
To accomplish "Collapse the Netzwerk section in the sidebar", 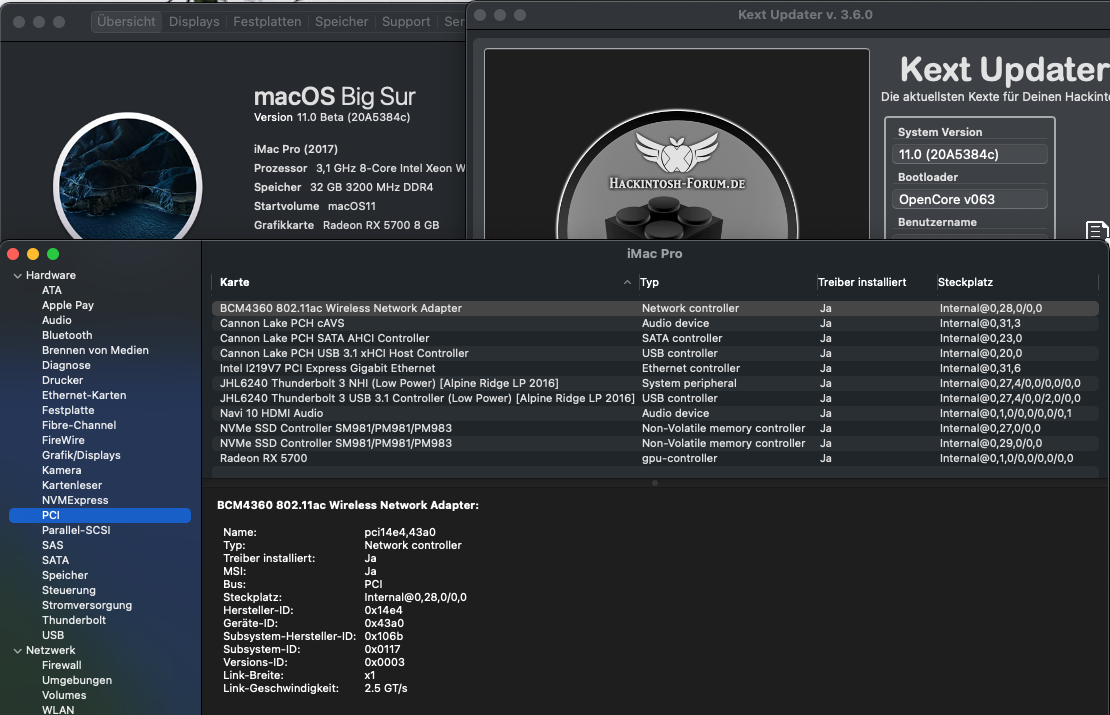I will [x=16, y=650].
